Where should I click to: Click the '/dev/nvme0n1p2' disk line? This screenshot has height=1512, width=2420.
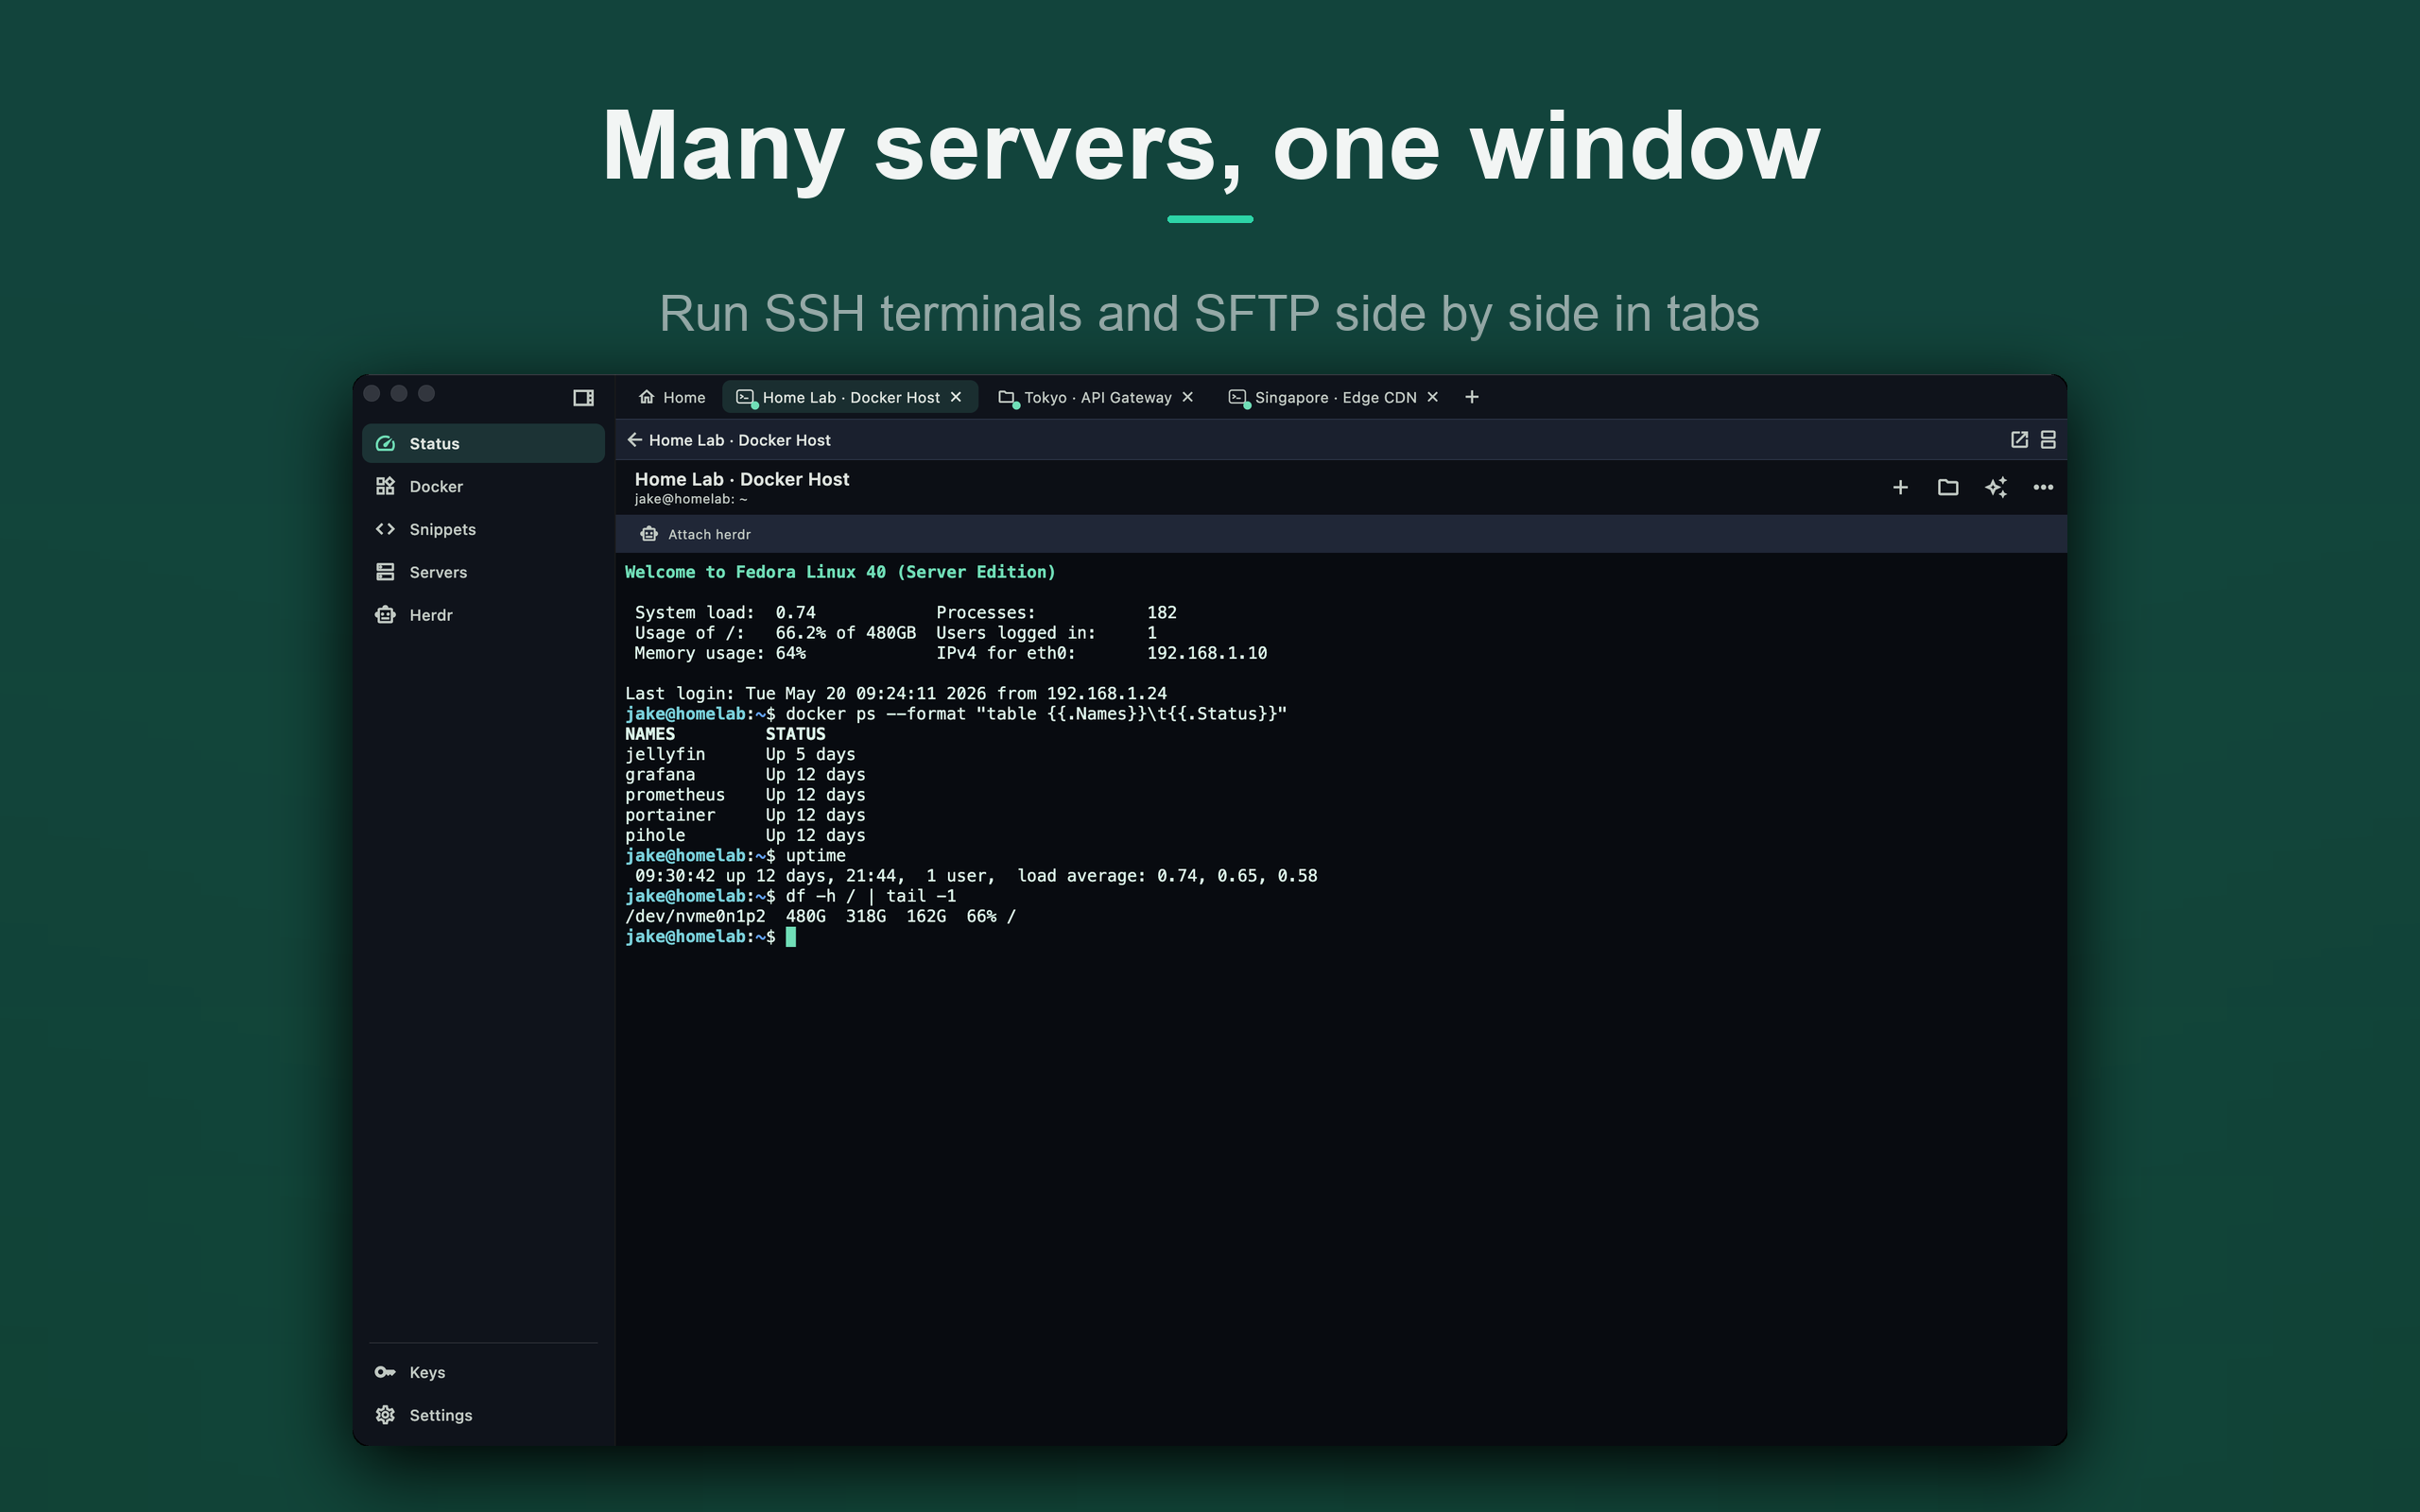[x=820, y=916]
